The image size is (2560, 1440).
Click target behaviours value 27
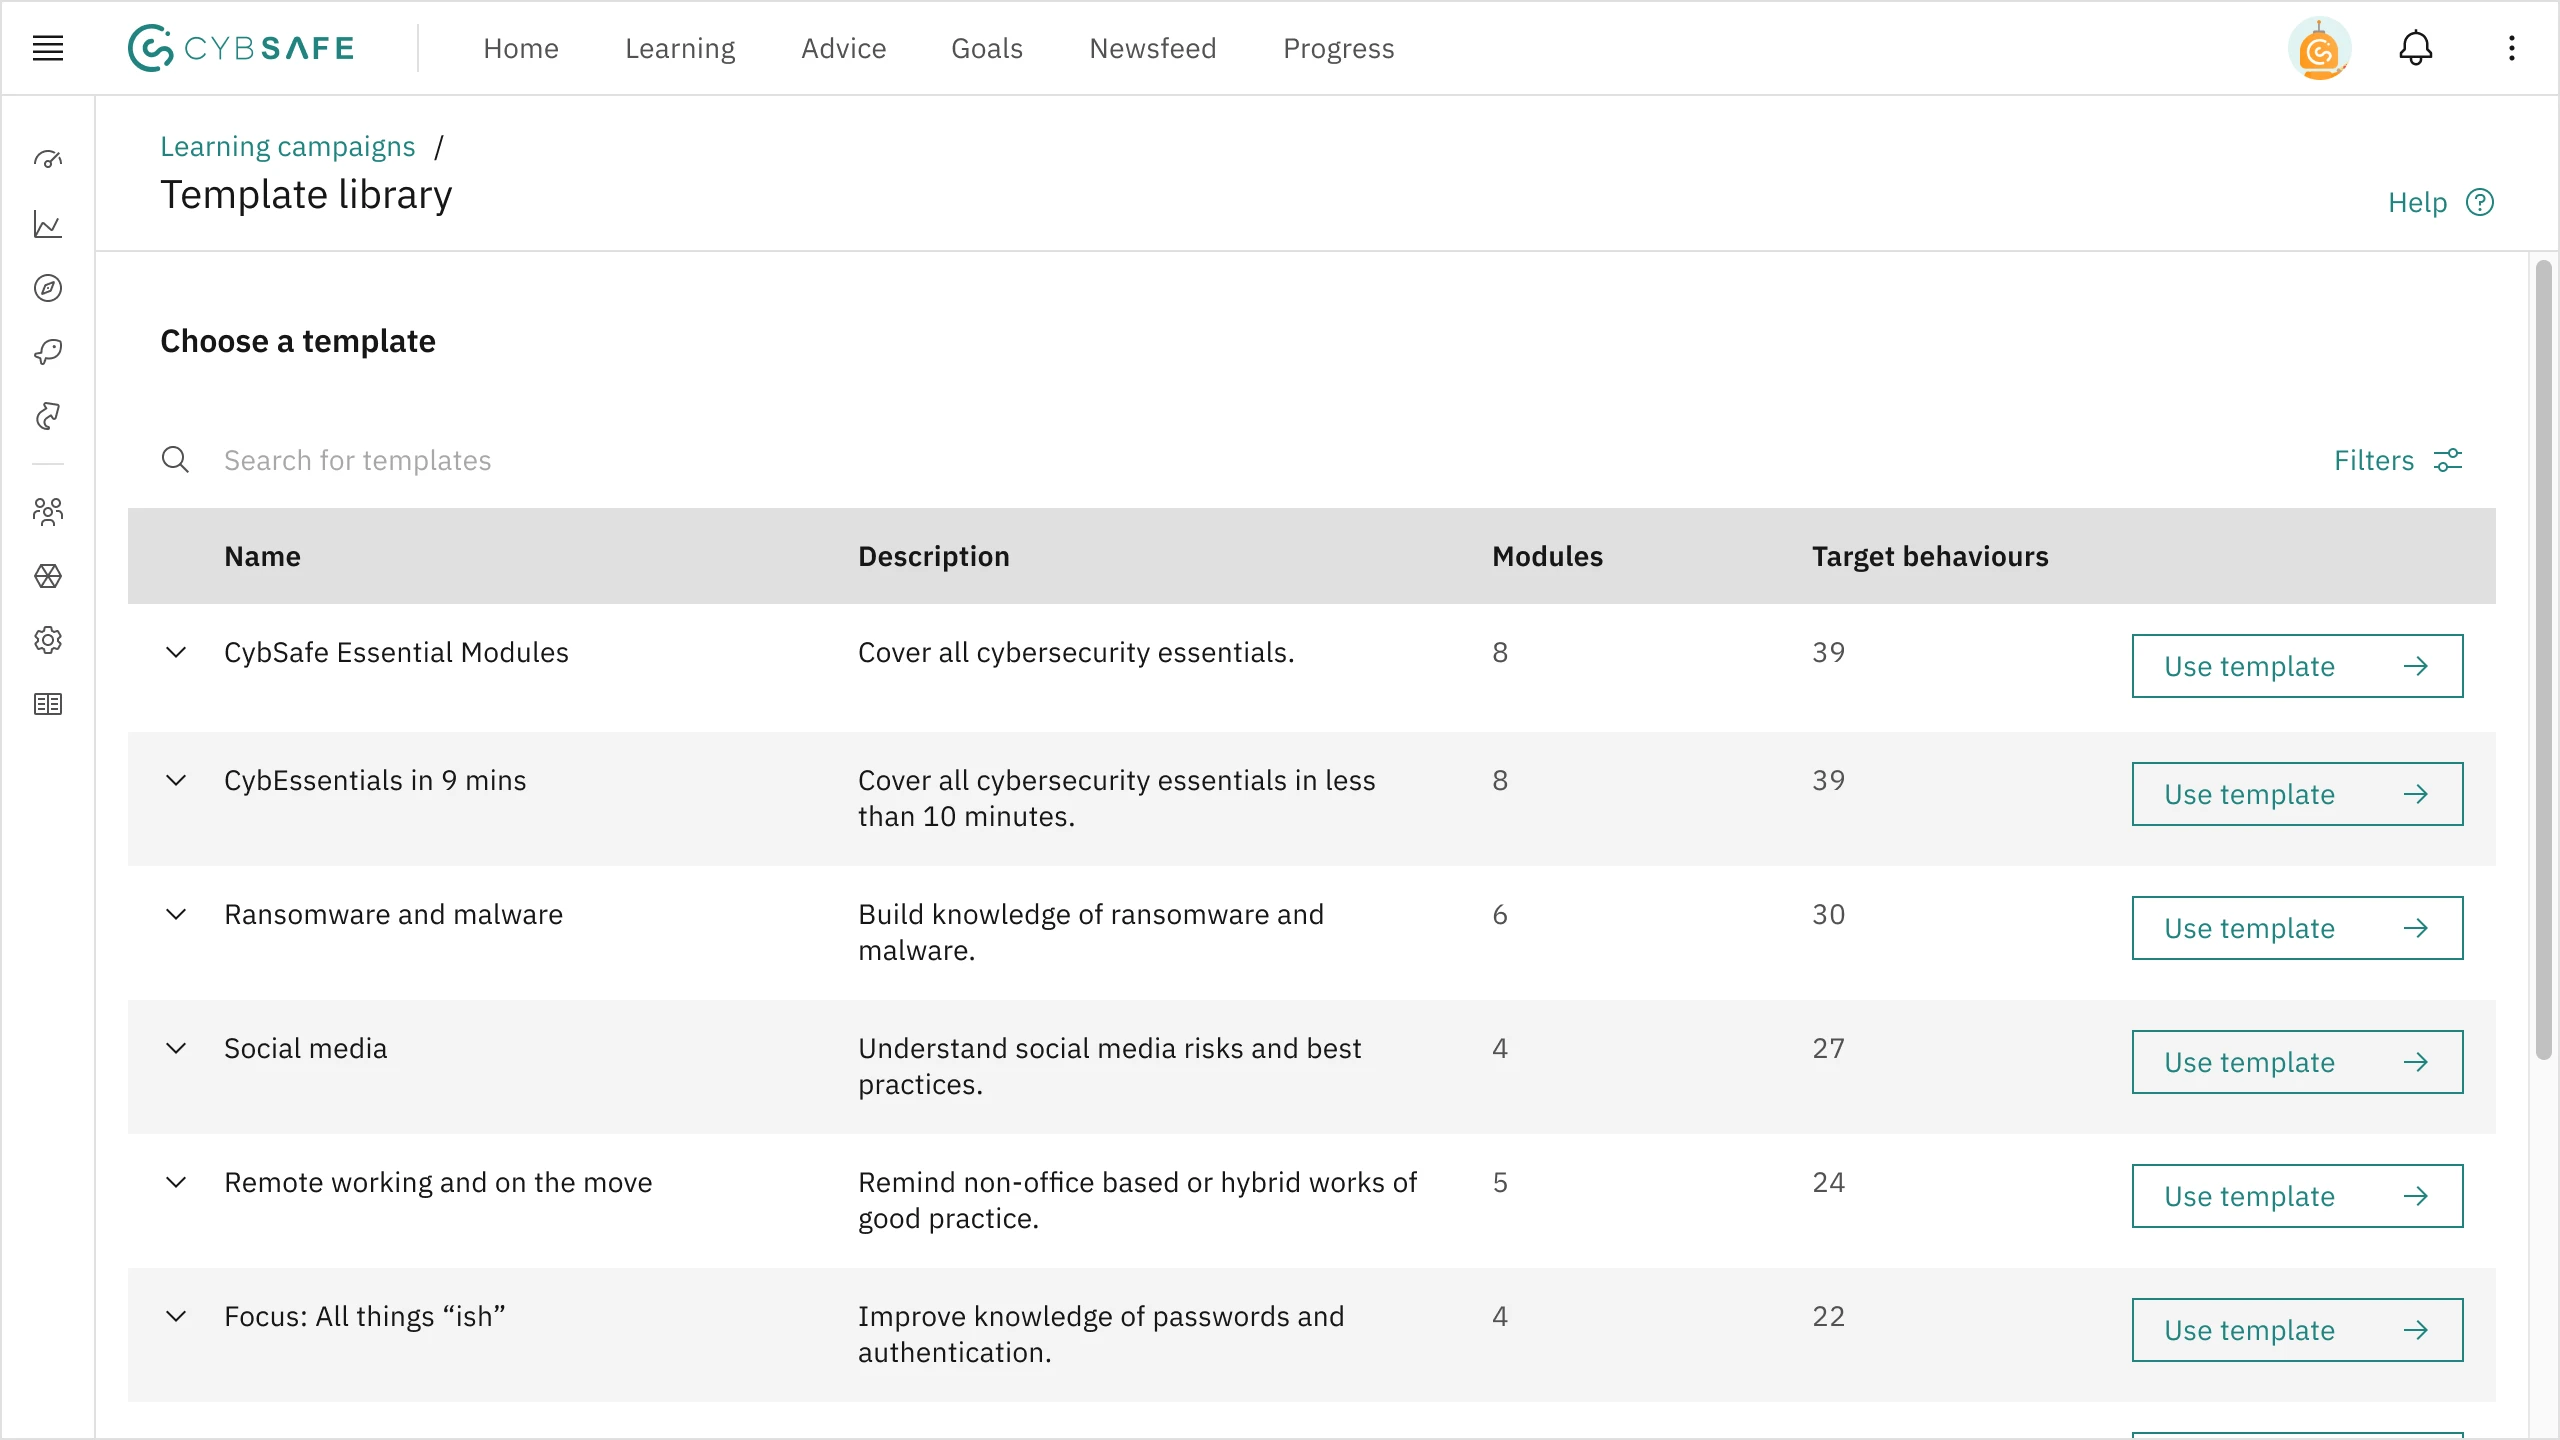point(1828,1049)
